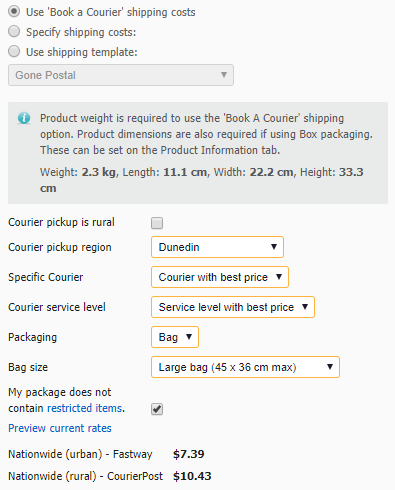Select 'Book a Courier' shipping costs radio
This screenshot has height=490, width=395.
click(x=14, y=12)
